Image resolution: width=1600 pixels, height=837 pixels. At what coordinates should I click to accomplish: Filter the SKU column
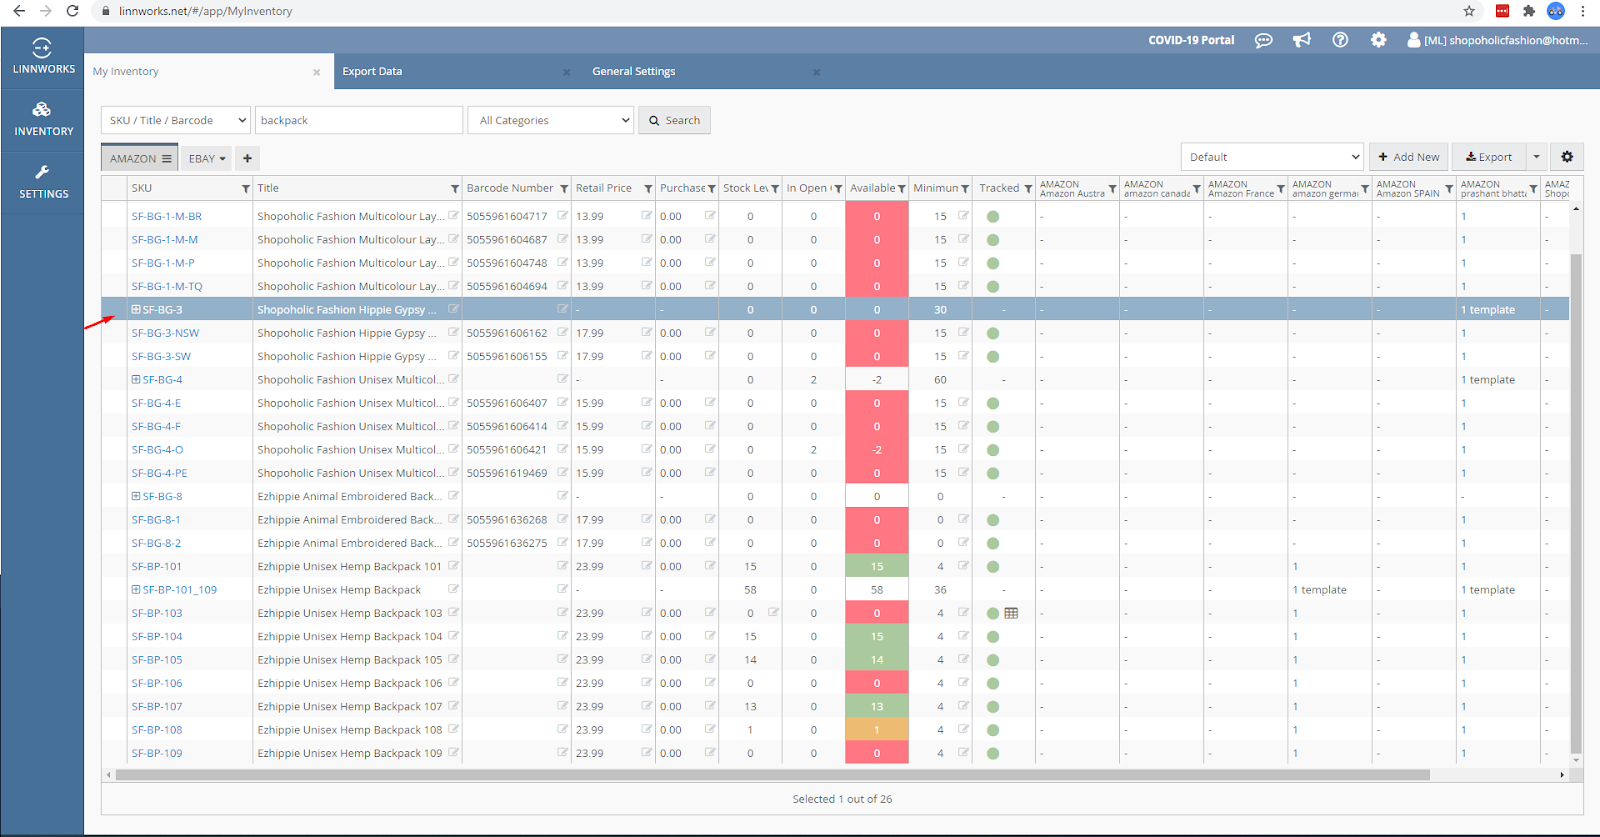click(x=245, y=189)
